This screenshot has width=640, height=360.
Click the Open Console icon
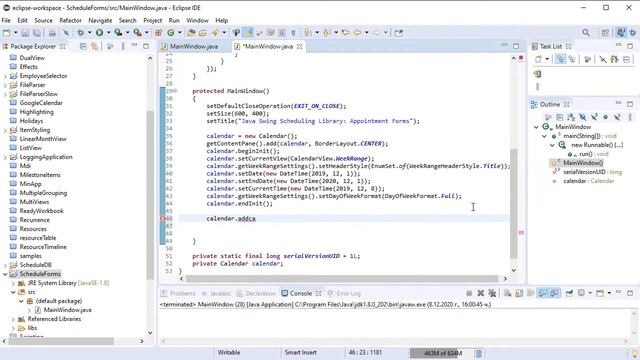600,293
